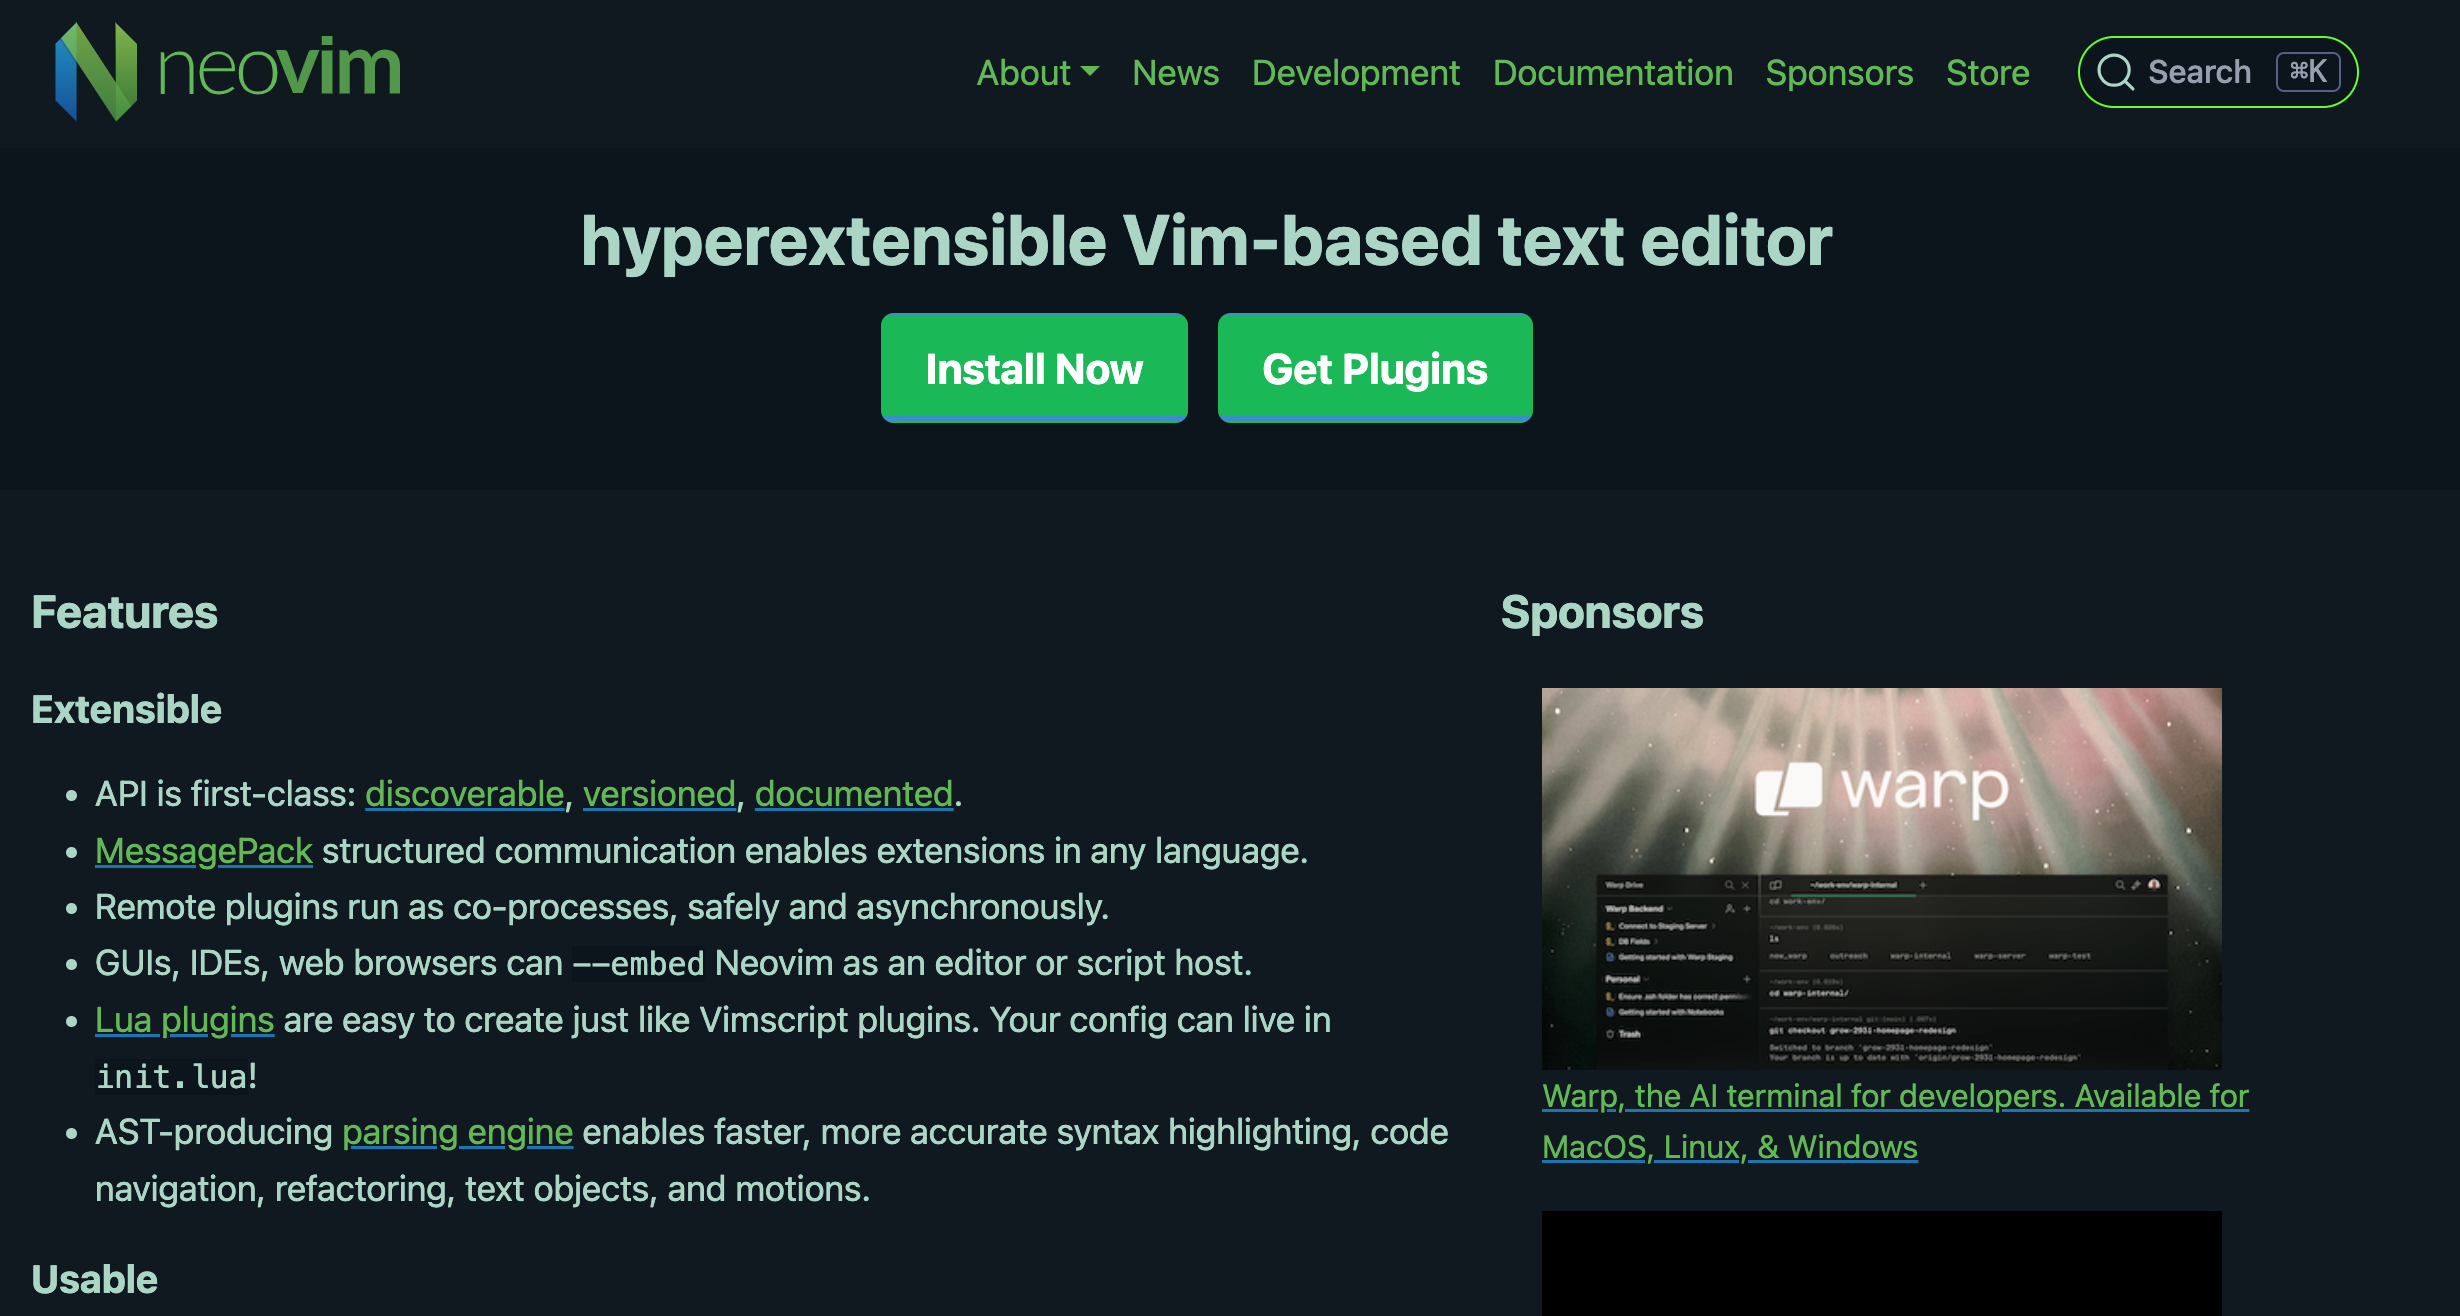Open the discoverable API link
Screen dimensions: 2460x1316
(464, 793)
